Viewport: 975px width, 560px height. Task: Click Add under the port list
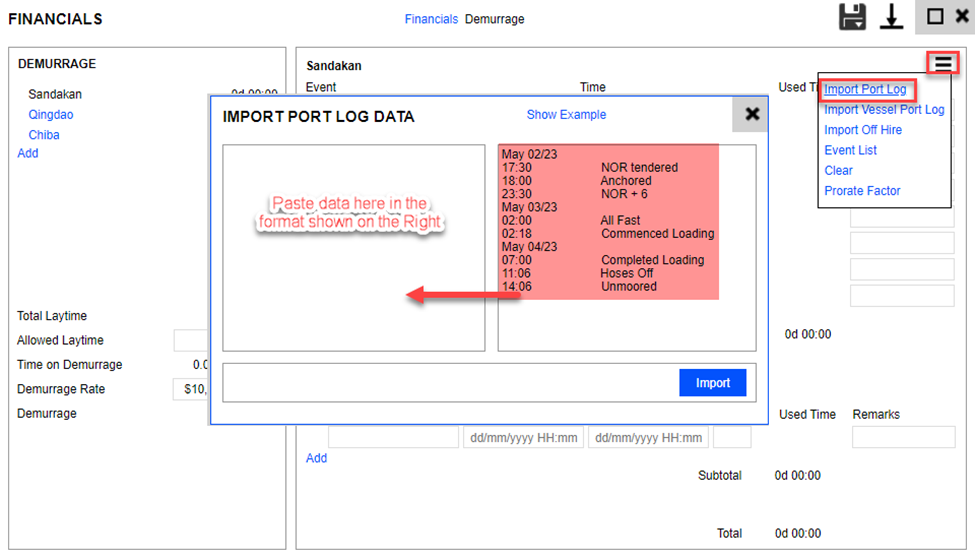[x=28, y=153]
